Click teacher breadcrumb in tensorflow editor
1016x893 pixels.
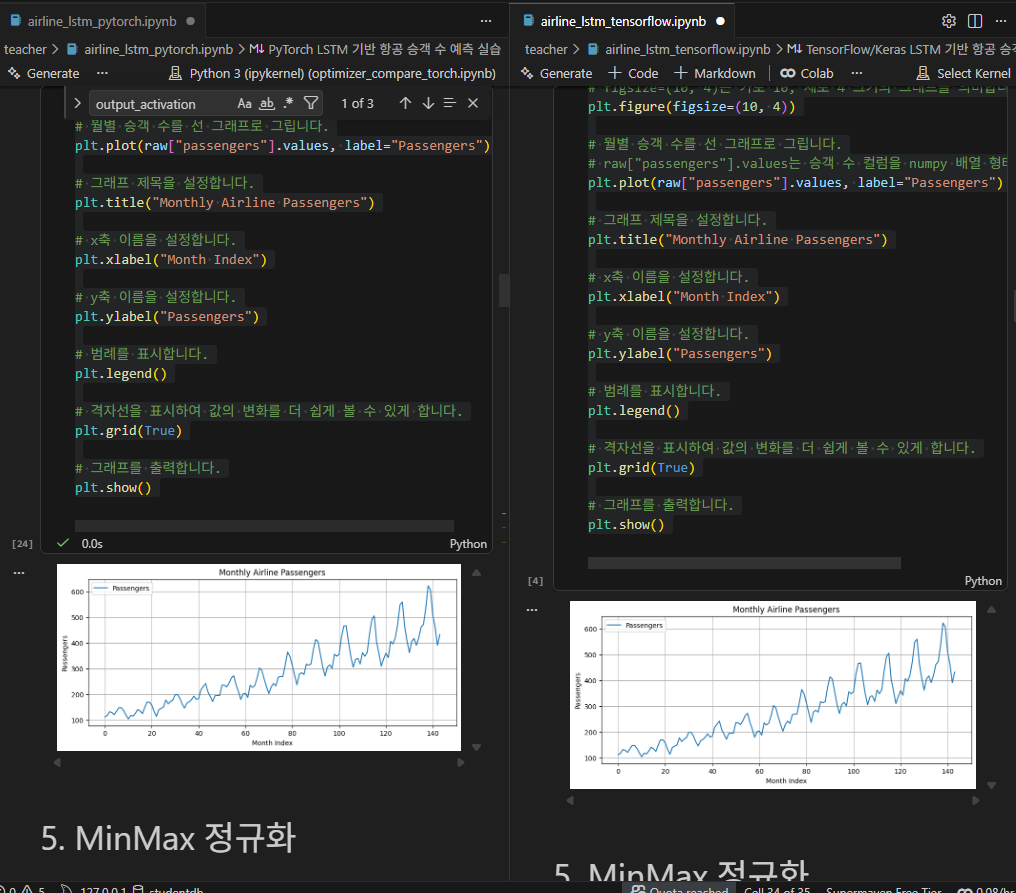click(x=546, y=49)
